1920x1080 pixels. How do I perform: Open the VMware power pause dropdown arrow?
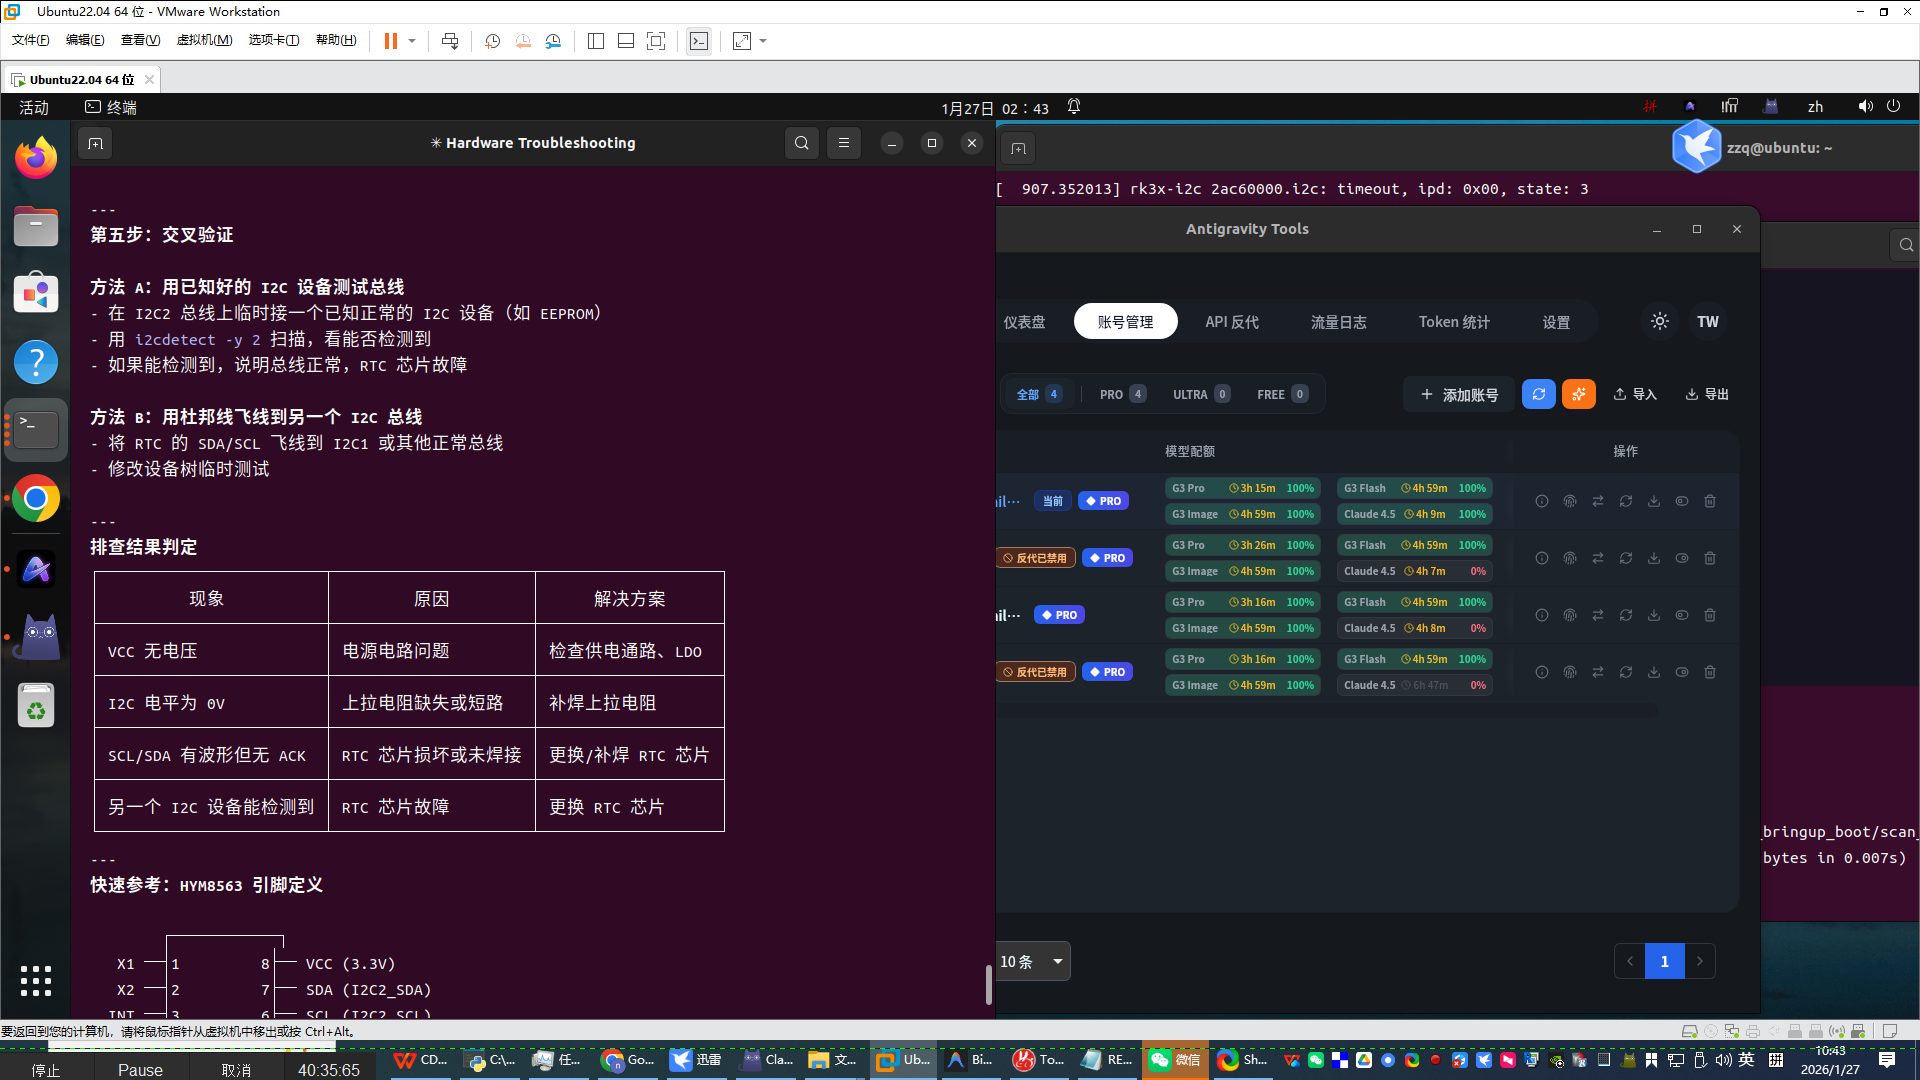pos(412,41)
